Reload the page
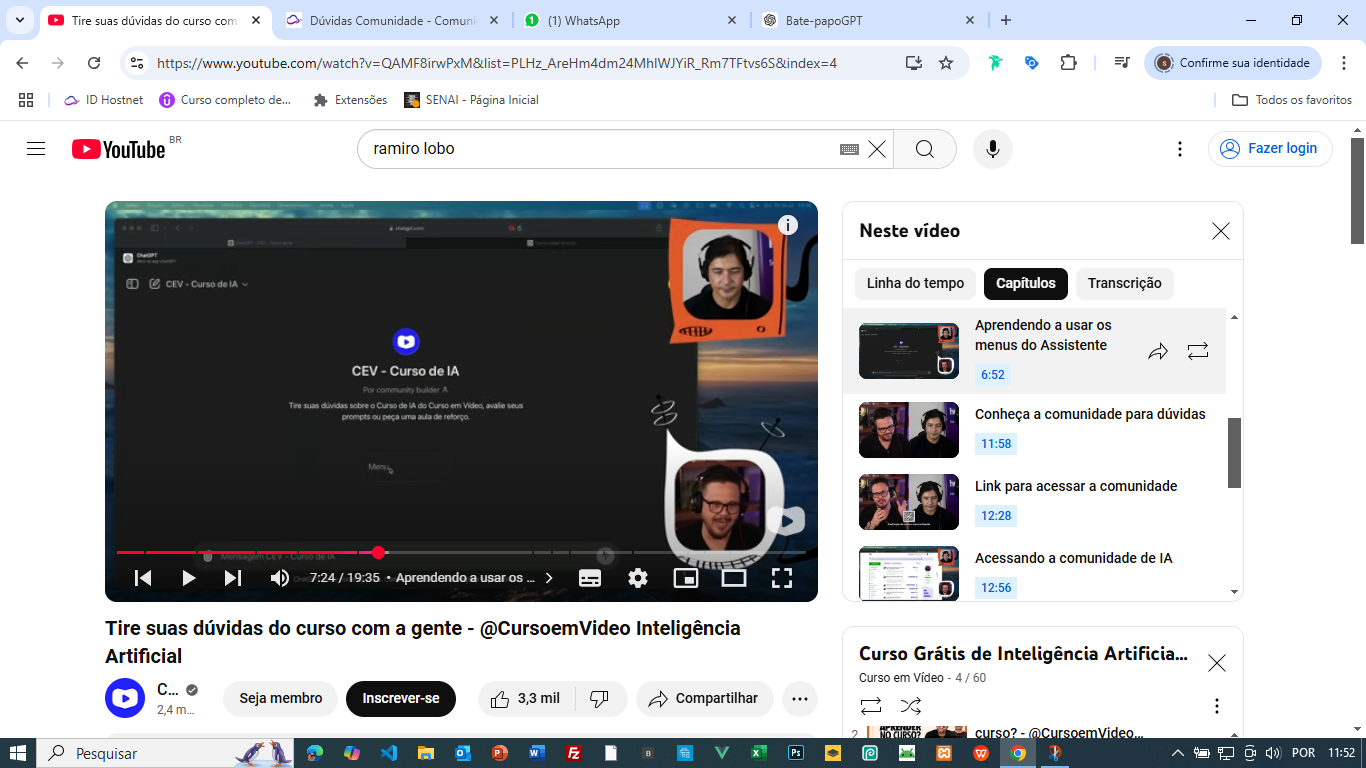This screenshot has width=1366, height=768. click(x=94, y=63)
